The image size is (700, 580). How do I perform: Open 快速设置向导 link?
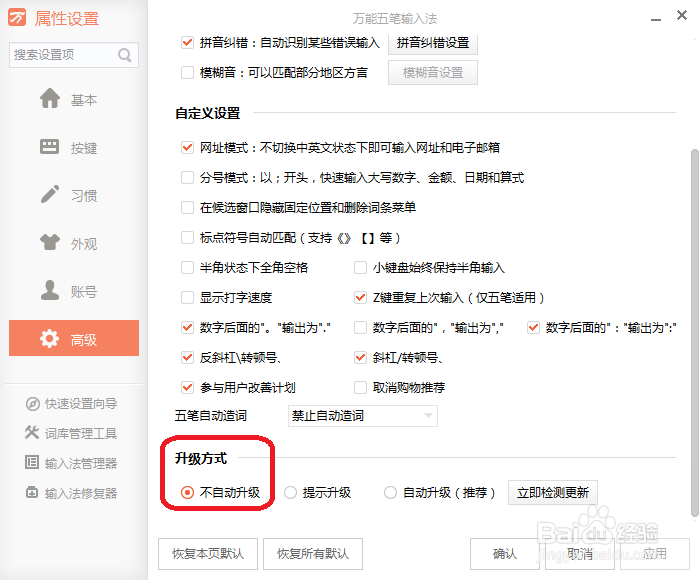[81, 404]
